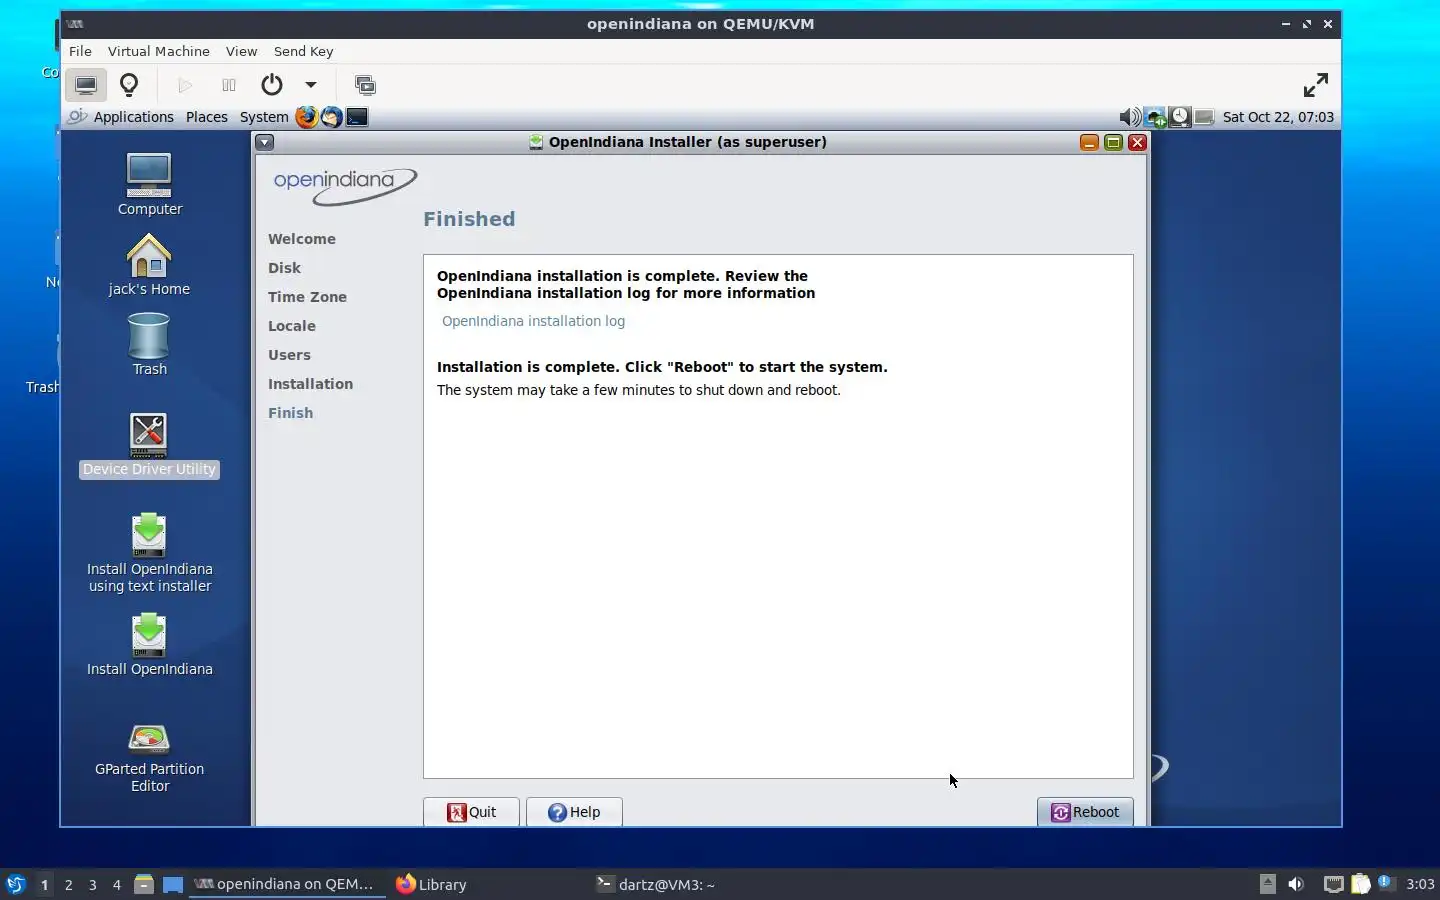The height and width of the screenshot is (900, 1440).
Task: Click the openindiana logo
Action: point(345,186)
